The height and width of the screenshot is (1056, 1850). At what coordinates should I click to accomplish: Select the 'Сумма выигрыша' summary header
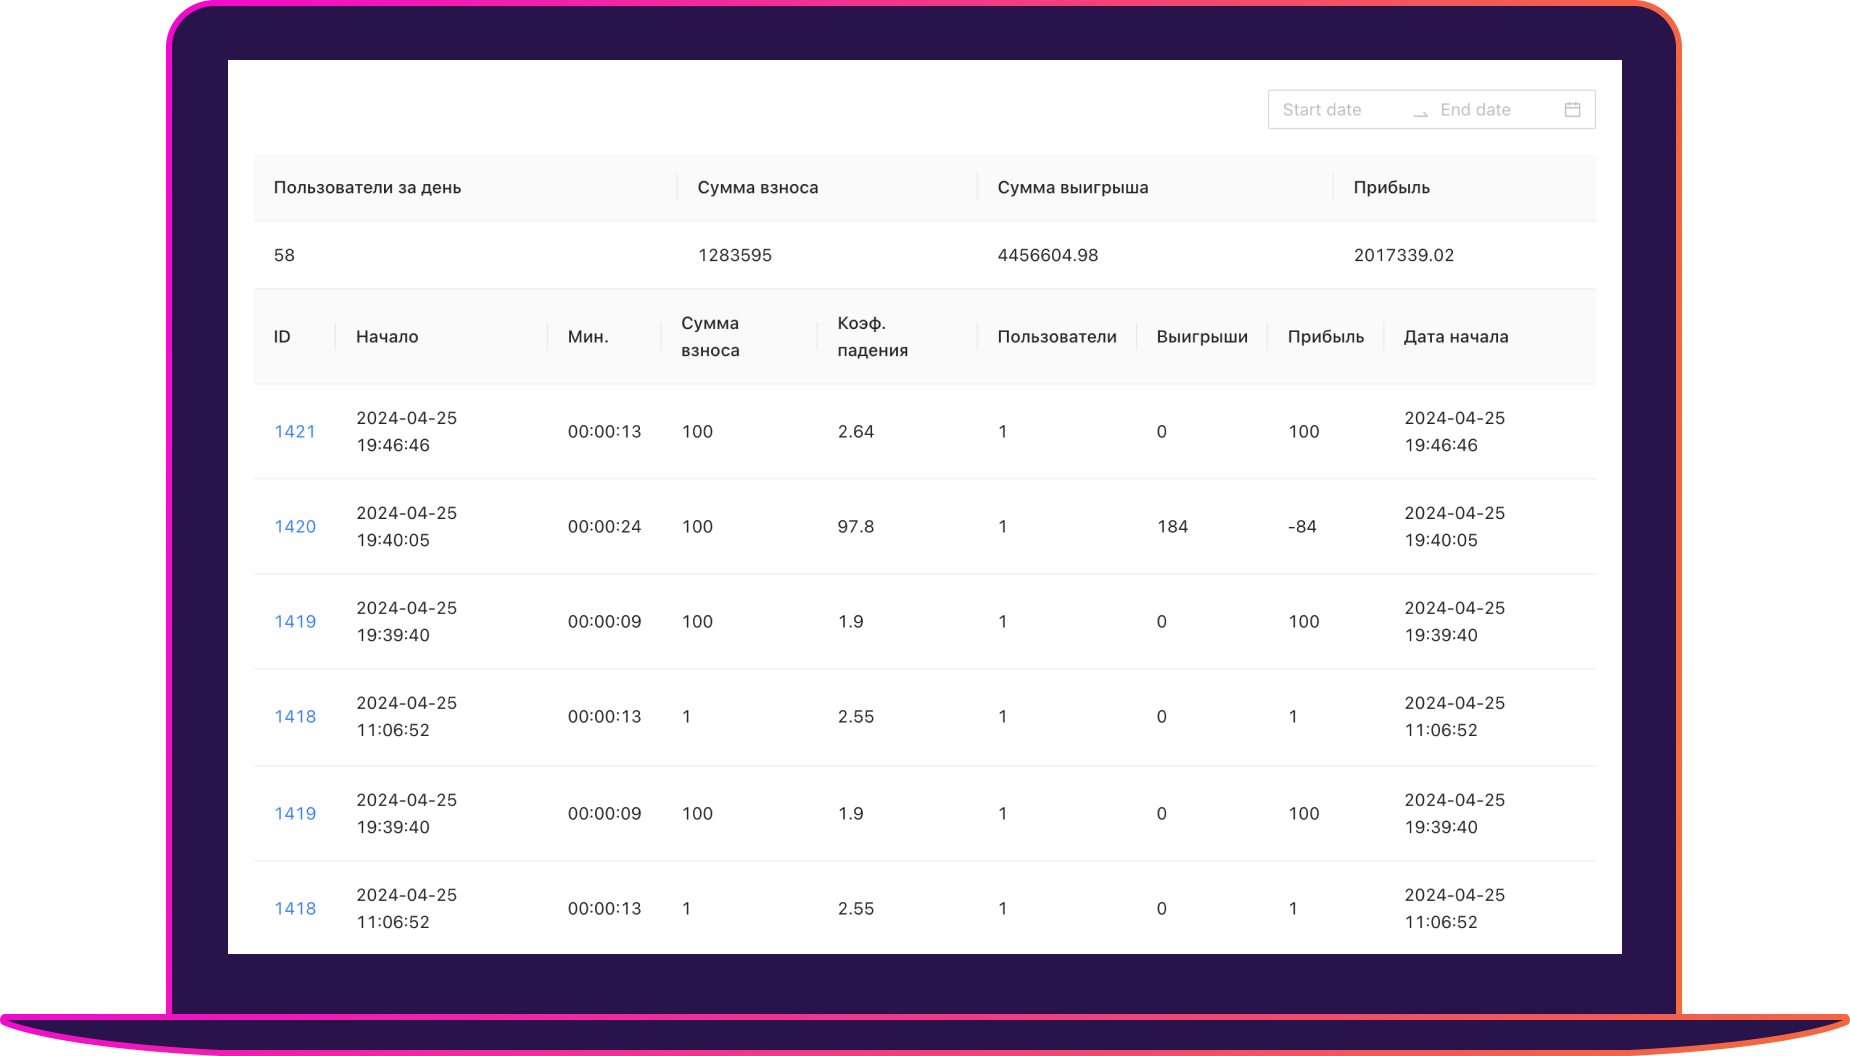tap(1073, 188)
